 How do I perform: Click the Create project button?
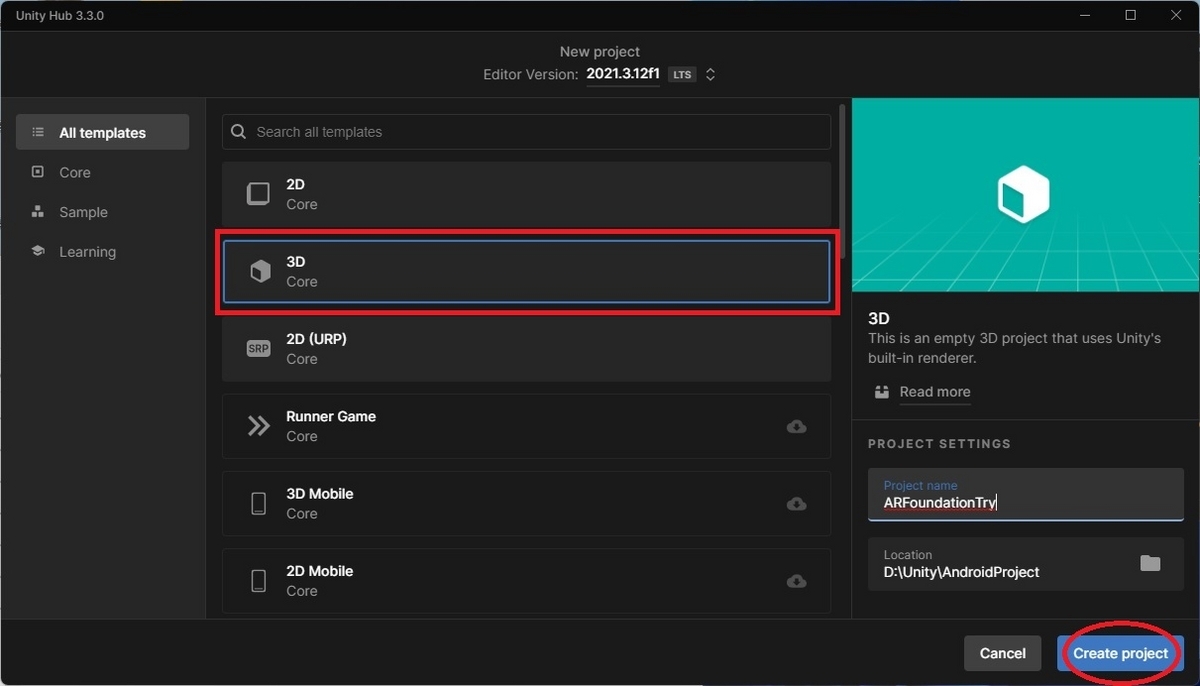tap(1120, 653)
